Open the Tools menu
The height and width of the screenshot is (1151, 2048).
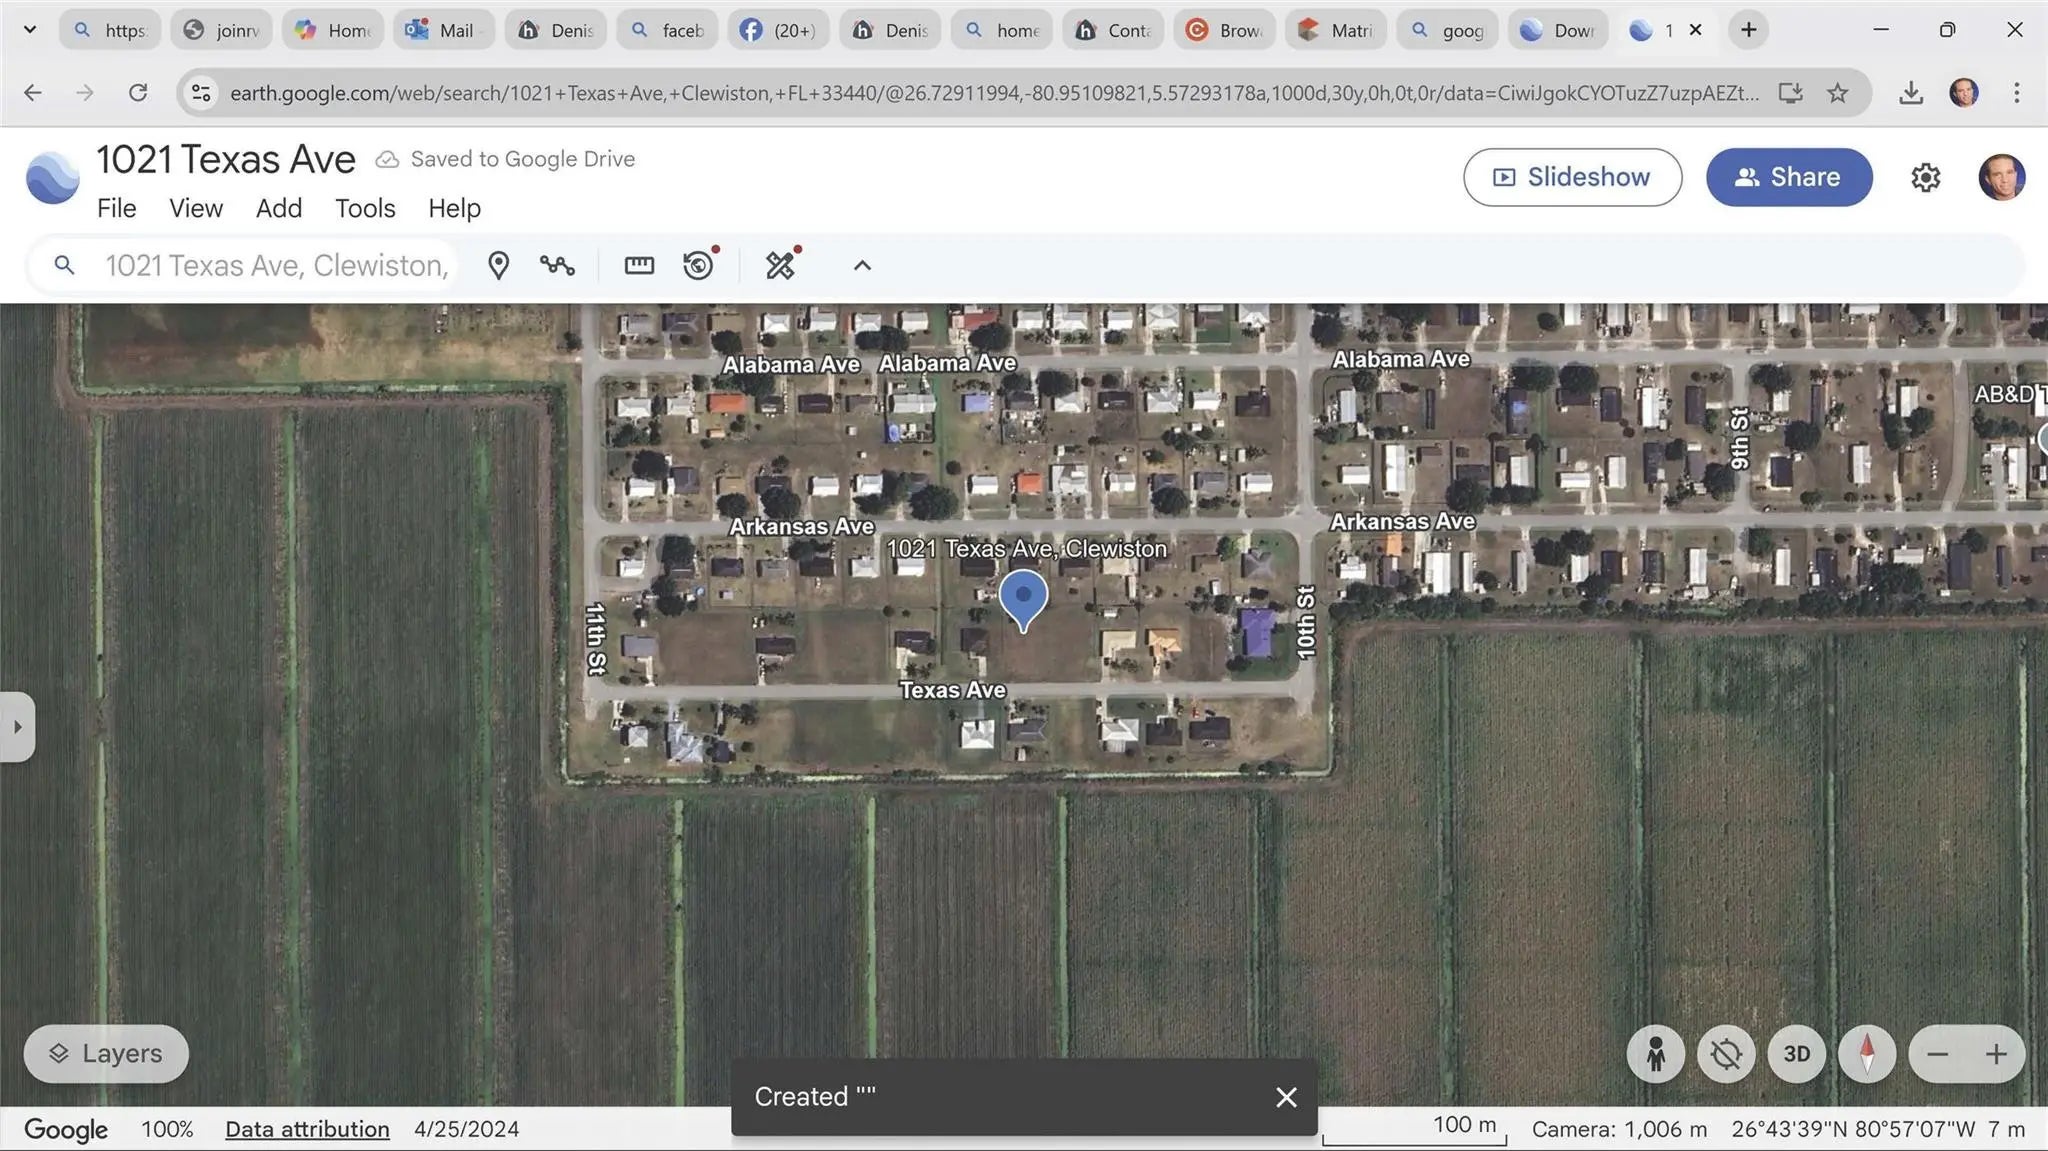coord(365,208)
